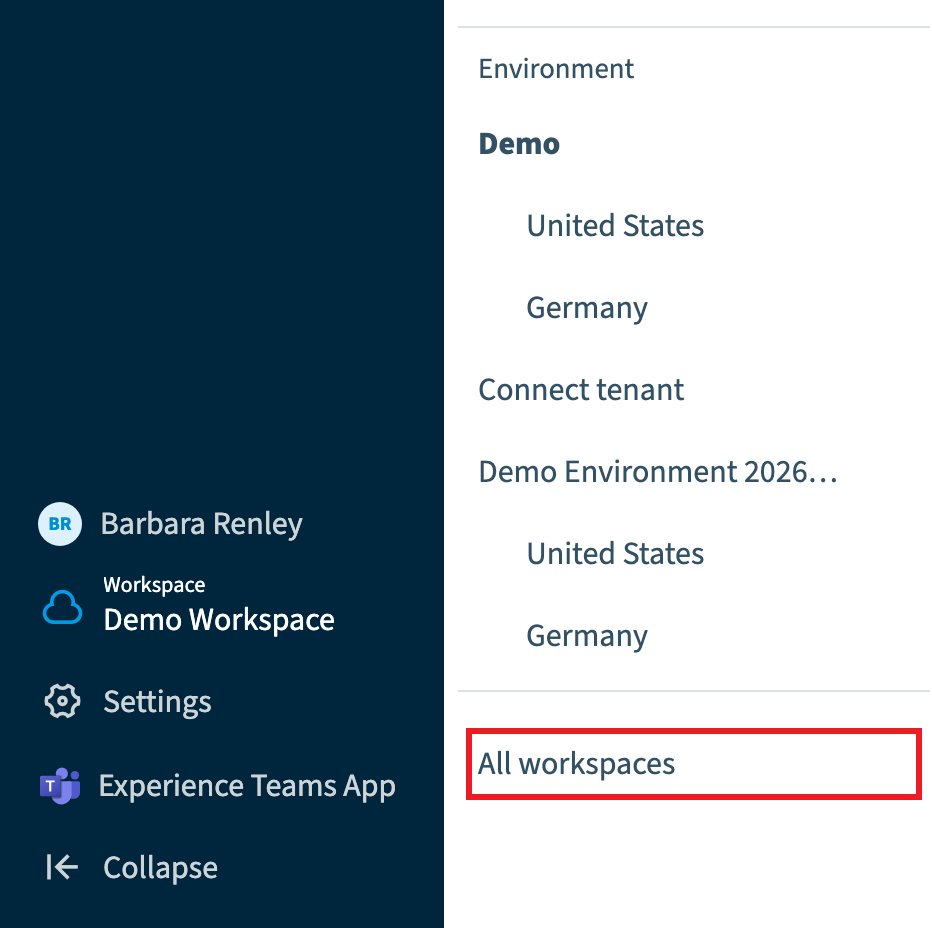Click the Collapse arrow icon

(62, 867)
